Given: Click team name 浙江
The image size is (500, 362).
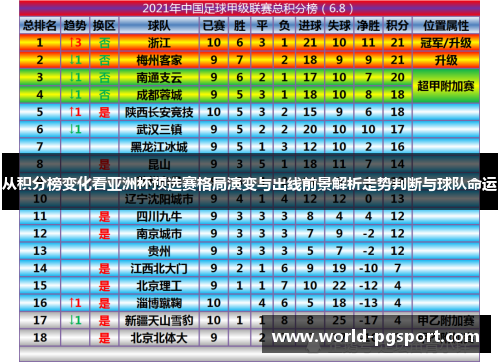Looking at the screenshot, I should pos(159,43).
